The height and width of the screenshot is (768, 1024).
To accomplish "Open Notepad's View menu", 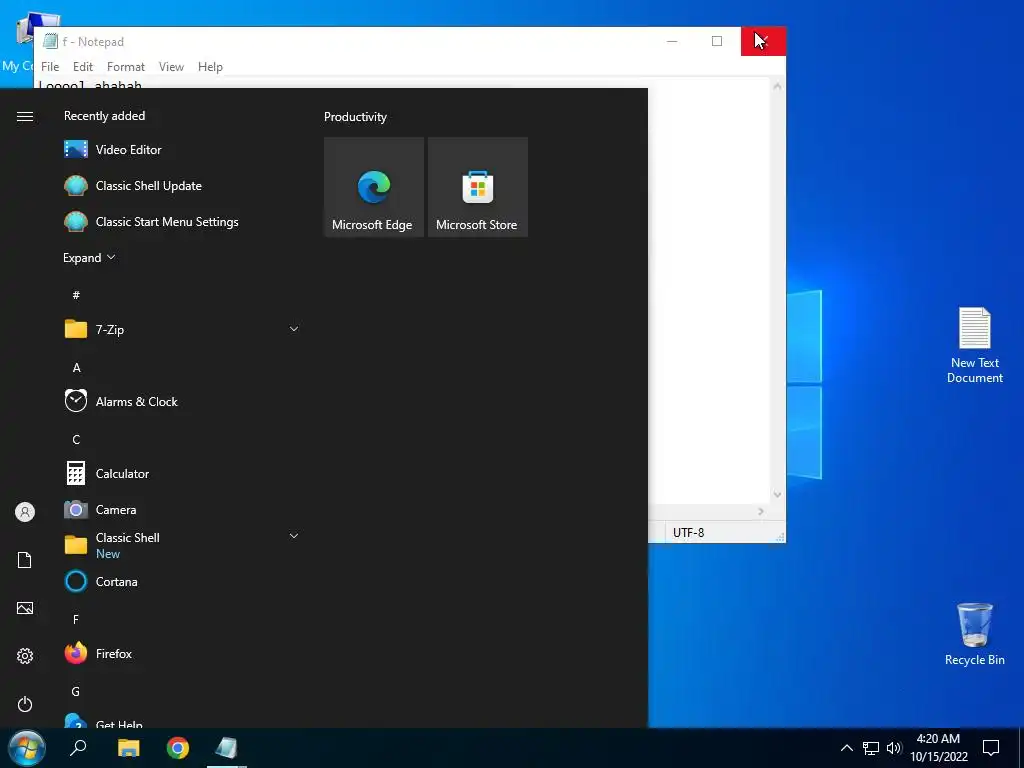I will click(x=171, y=67).
